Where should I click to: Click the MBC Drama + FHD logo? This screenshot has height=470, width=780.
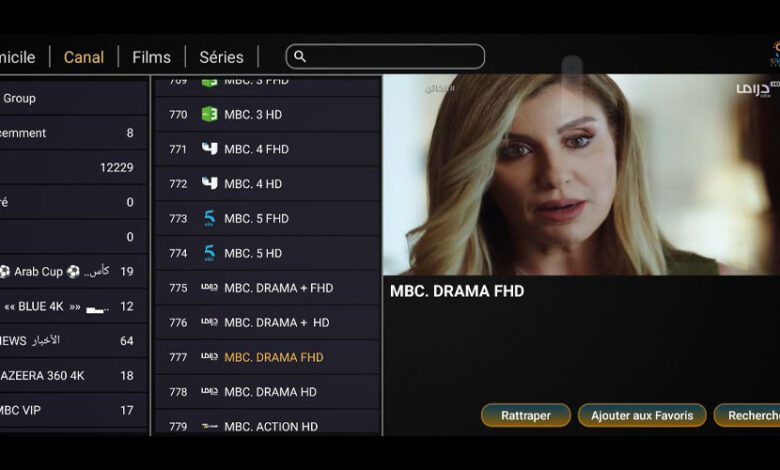(209, 287)
